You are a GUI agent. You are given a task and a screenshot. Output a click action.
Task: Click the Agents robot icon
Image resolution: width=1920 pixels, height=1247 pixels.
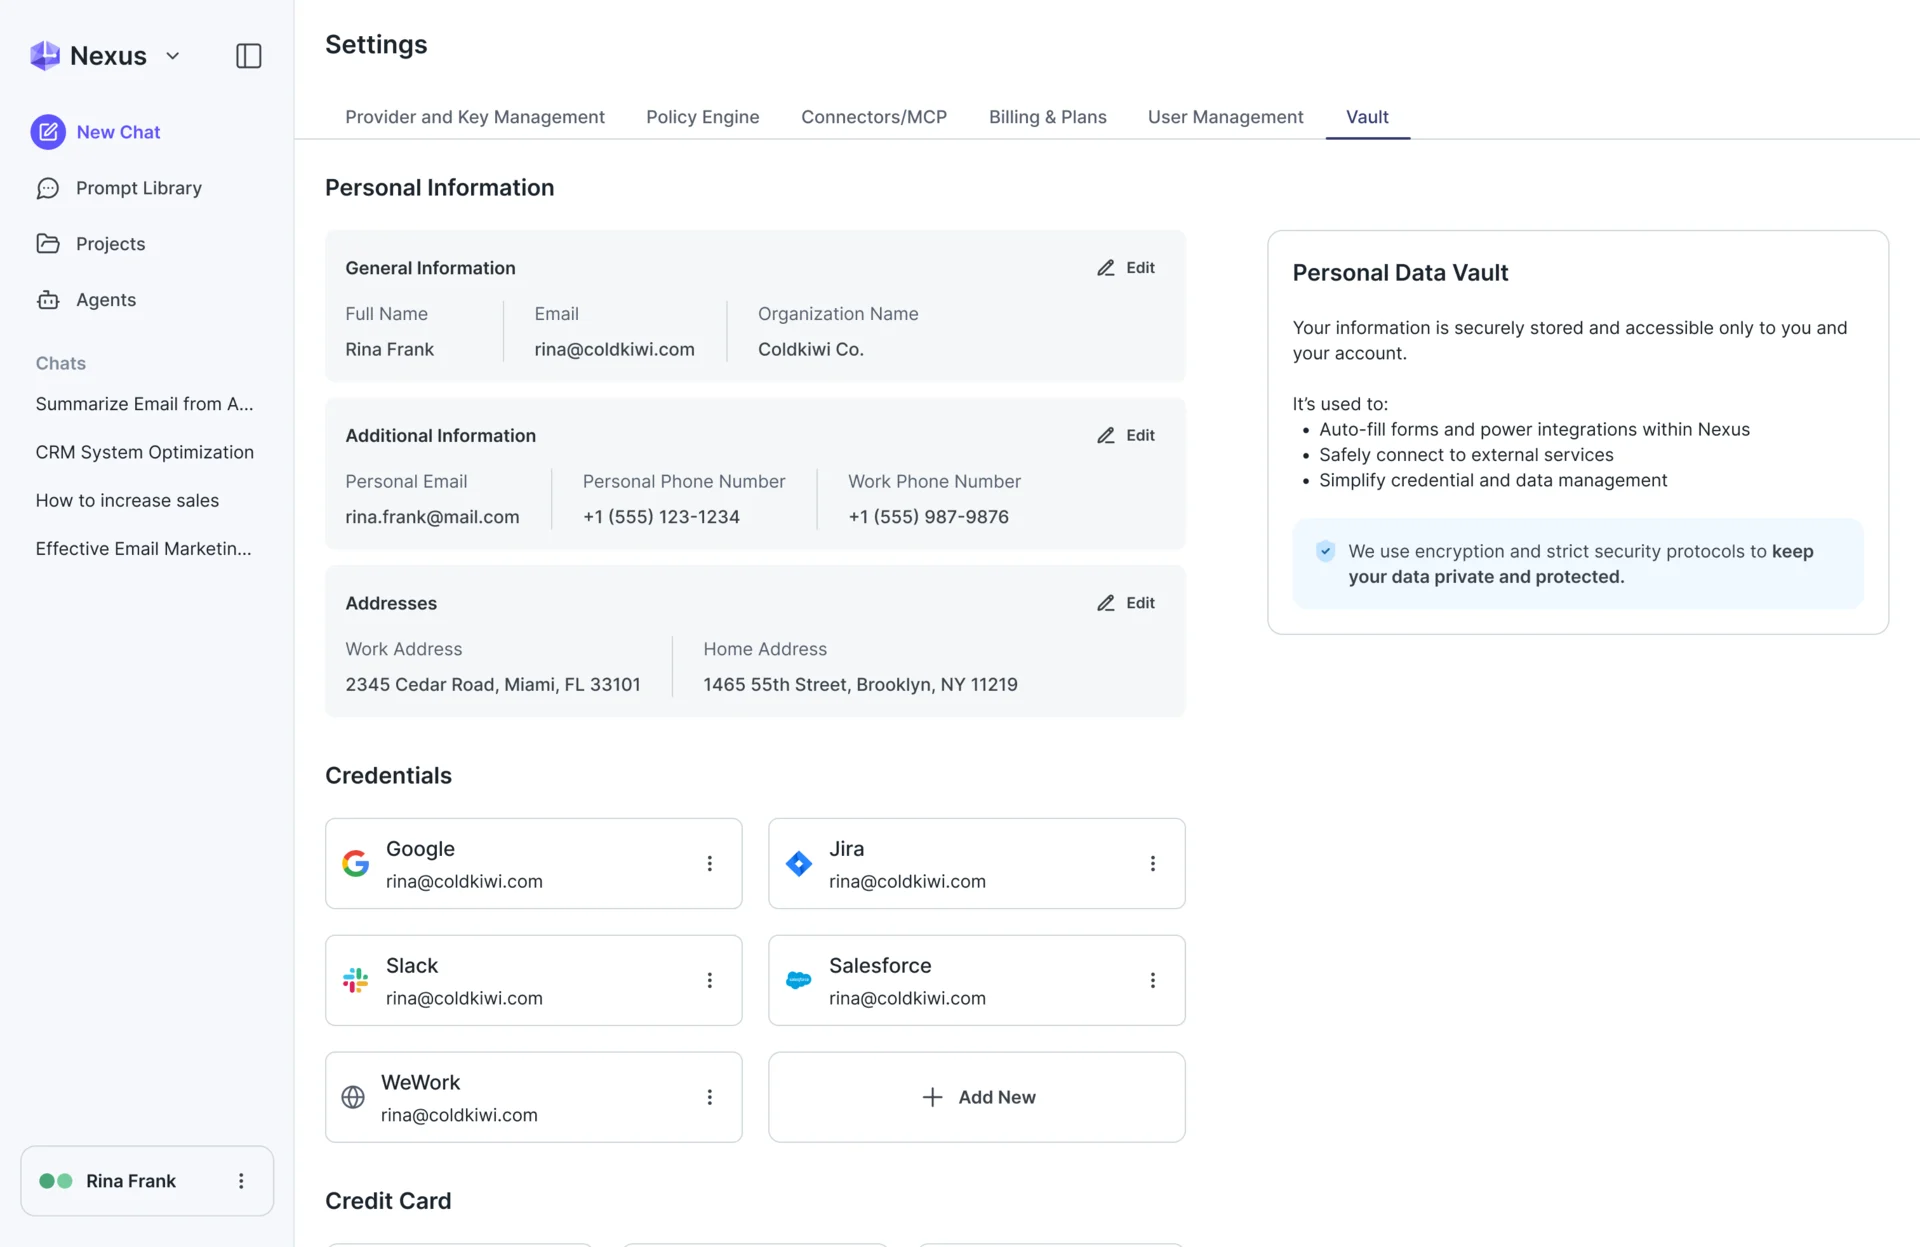pyautogui.click(x=48, y=300)
